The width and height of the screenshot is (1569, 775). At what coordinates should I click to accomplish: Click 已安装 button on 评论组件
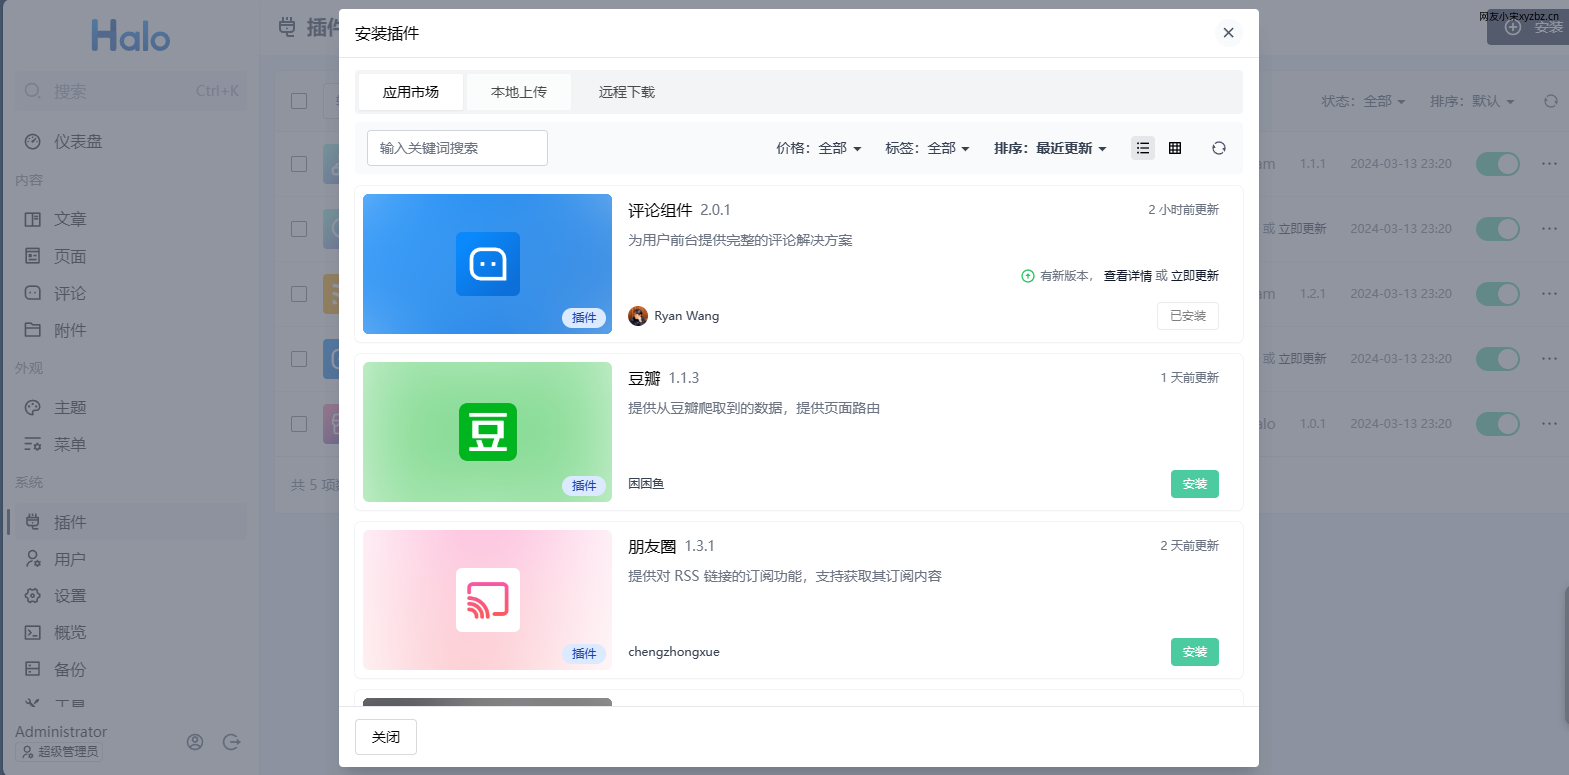(1188, 316)
